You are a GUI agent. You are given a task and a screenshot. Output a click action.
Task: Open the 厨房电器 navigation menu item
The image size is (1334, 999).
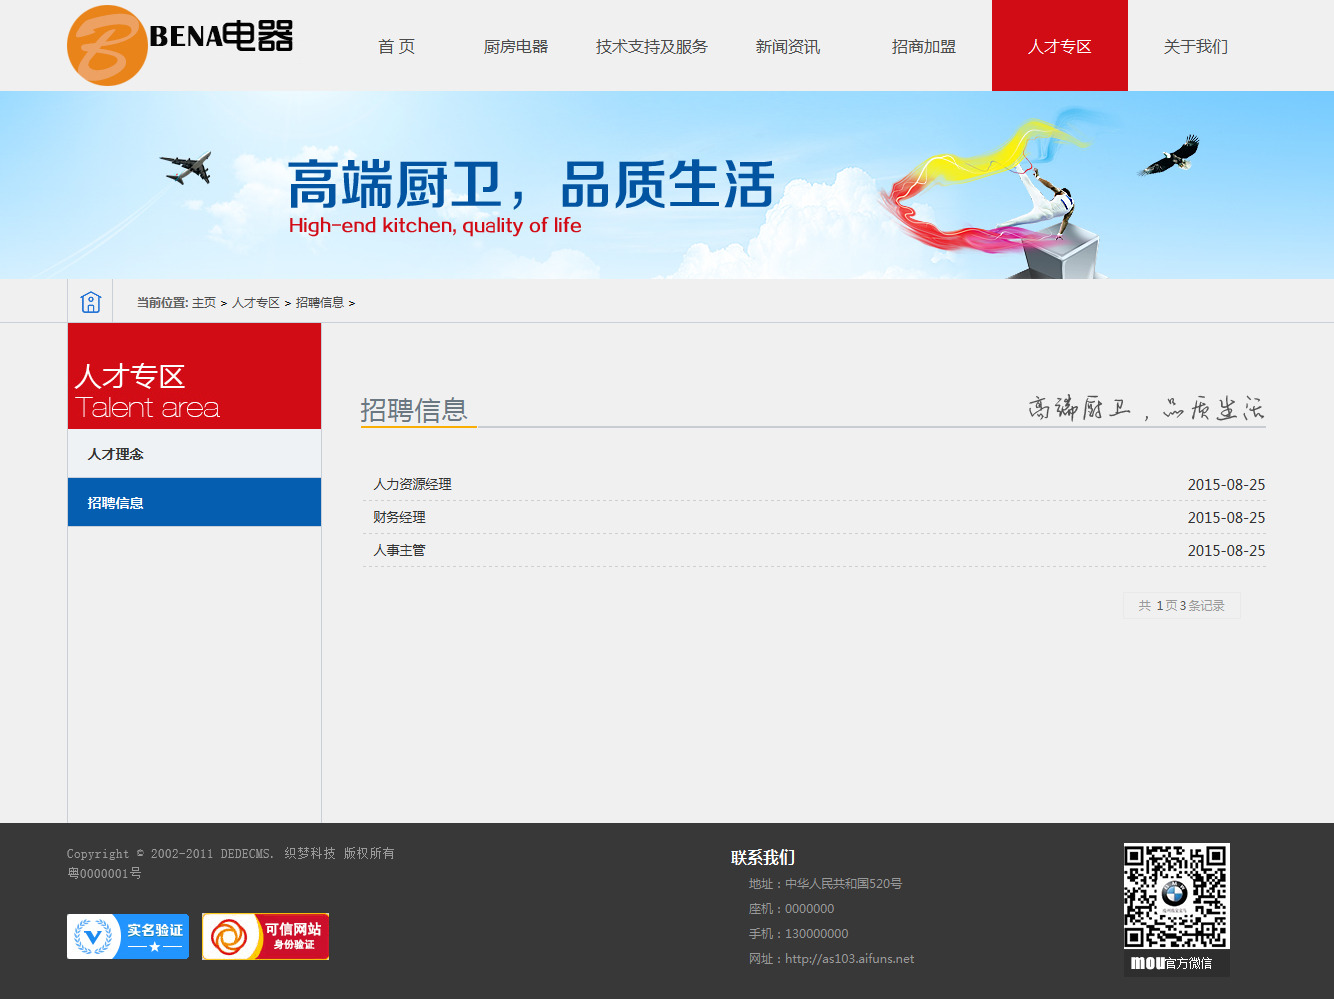click(515, 46)
